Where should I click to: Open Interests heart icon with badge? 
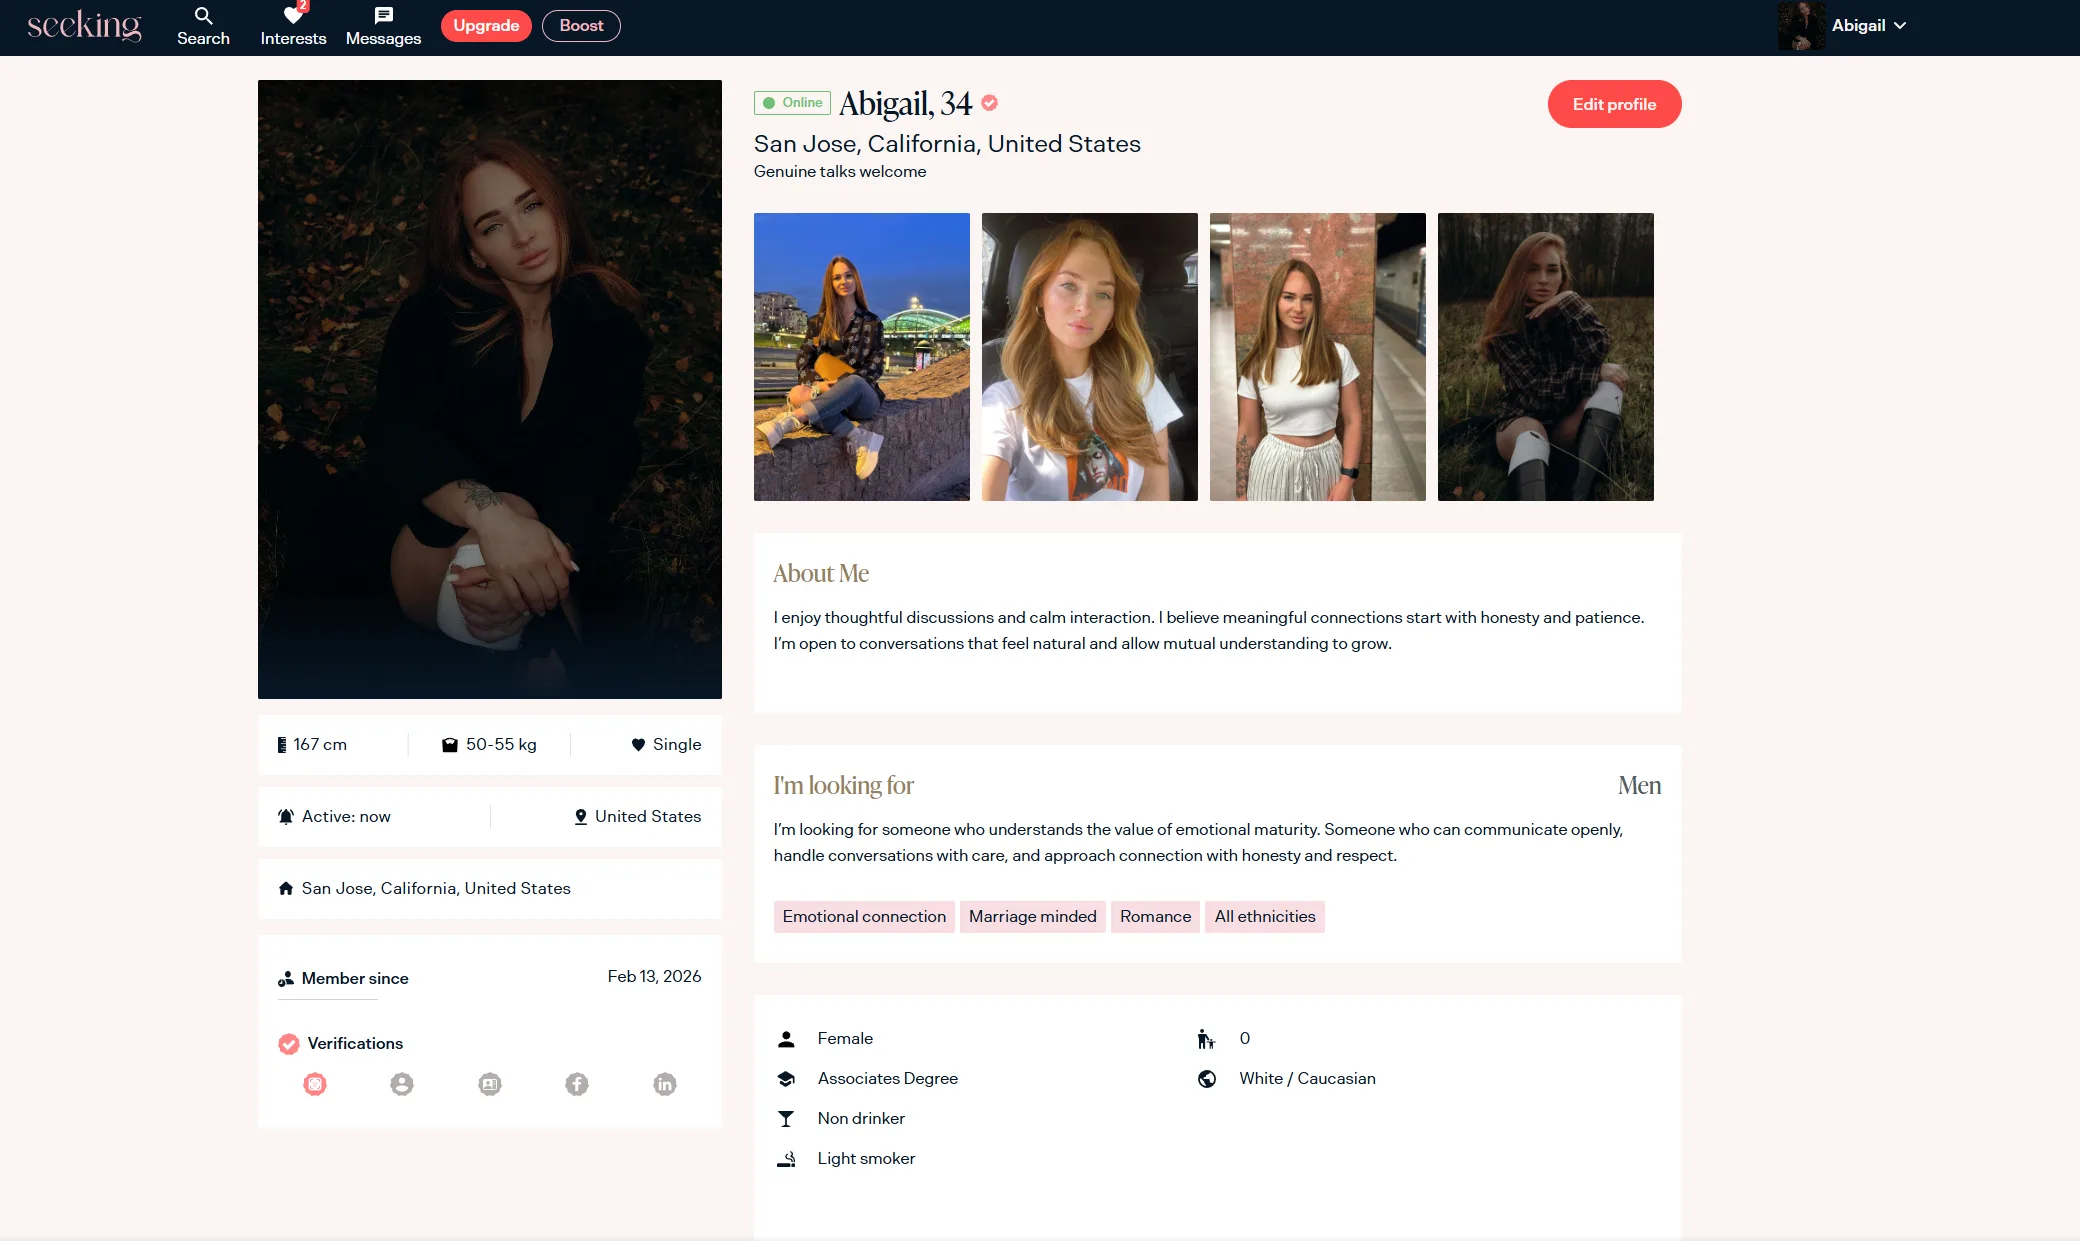click(x=293, y=16)
